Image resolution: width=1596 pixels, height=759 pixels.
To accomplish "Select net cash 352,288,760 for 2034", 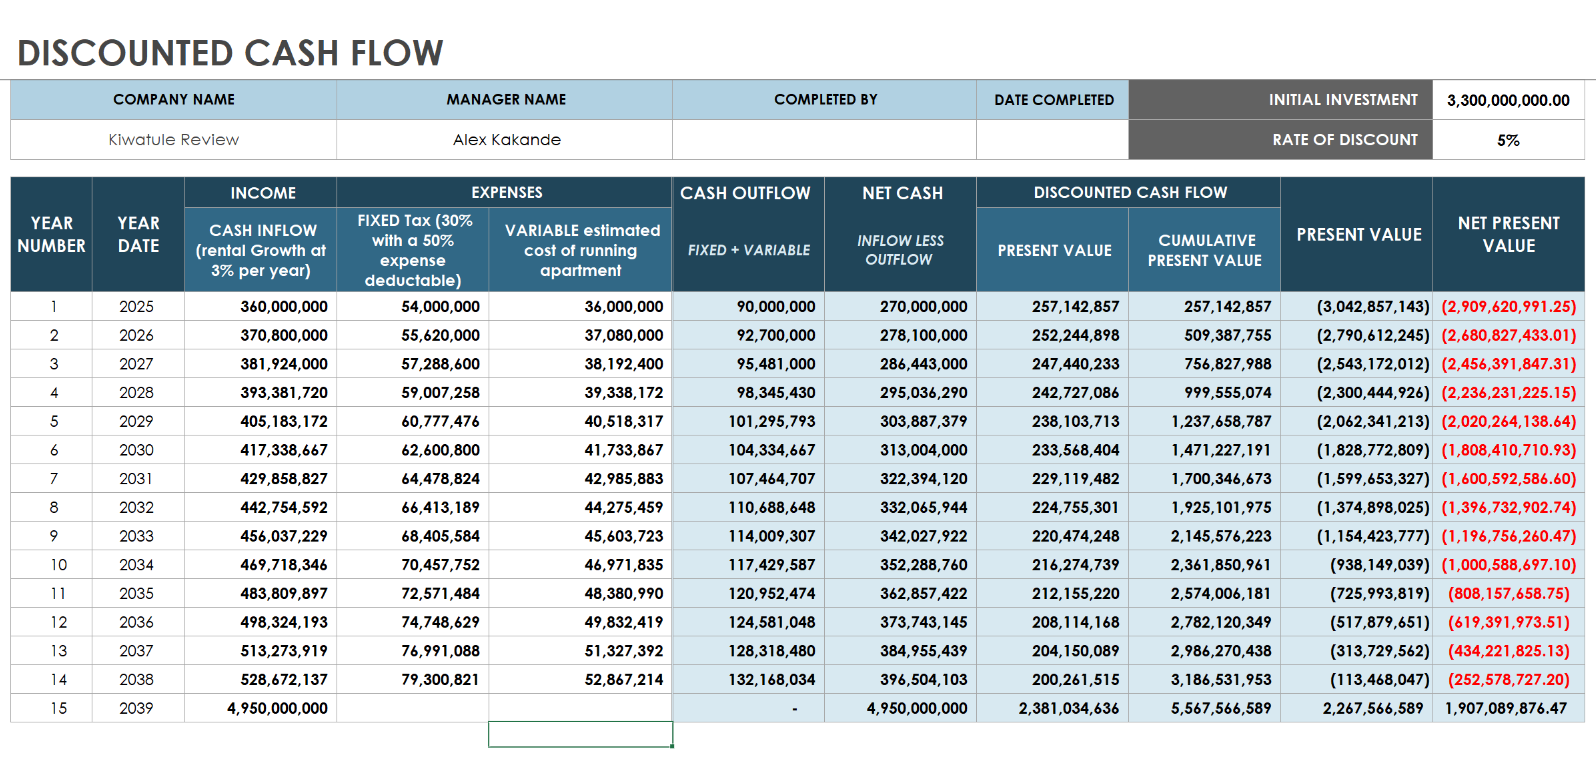I will tap(901, 565).
